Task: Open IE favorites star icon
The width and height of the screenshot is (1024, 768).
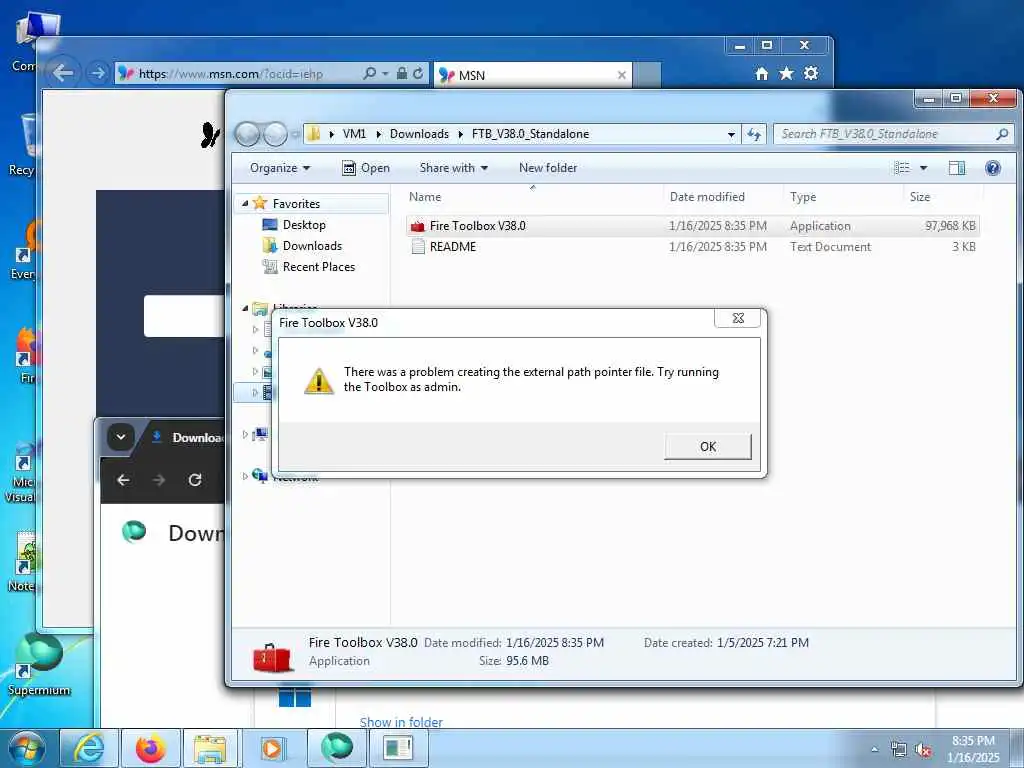Action: 786,73
